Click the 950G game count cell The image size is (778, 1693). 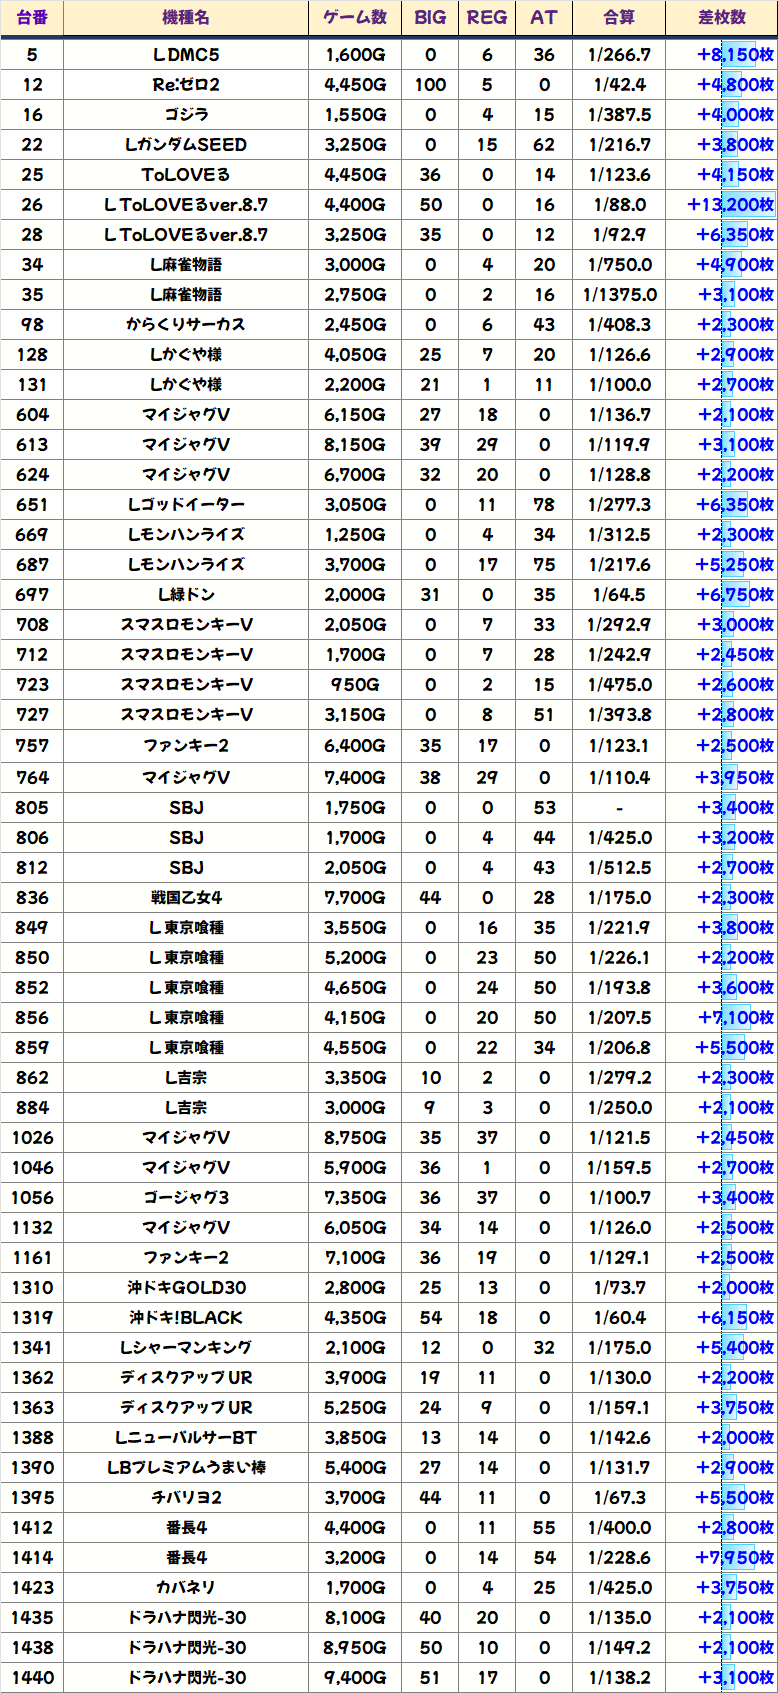coord(355,685)
